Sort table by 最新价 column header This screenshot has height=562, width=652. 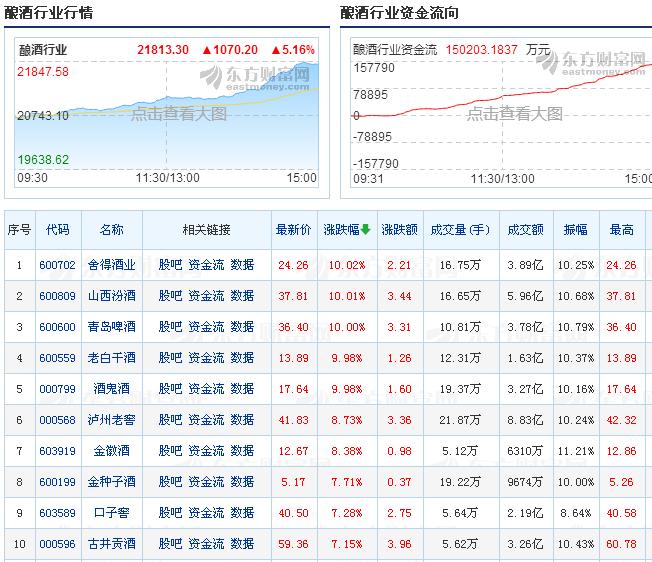(294, 229)
